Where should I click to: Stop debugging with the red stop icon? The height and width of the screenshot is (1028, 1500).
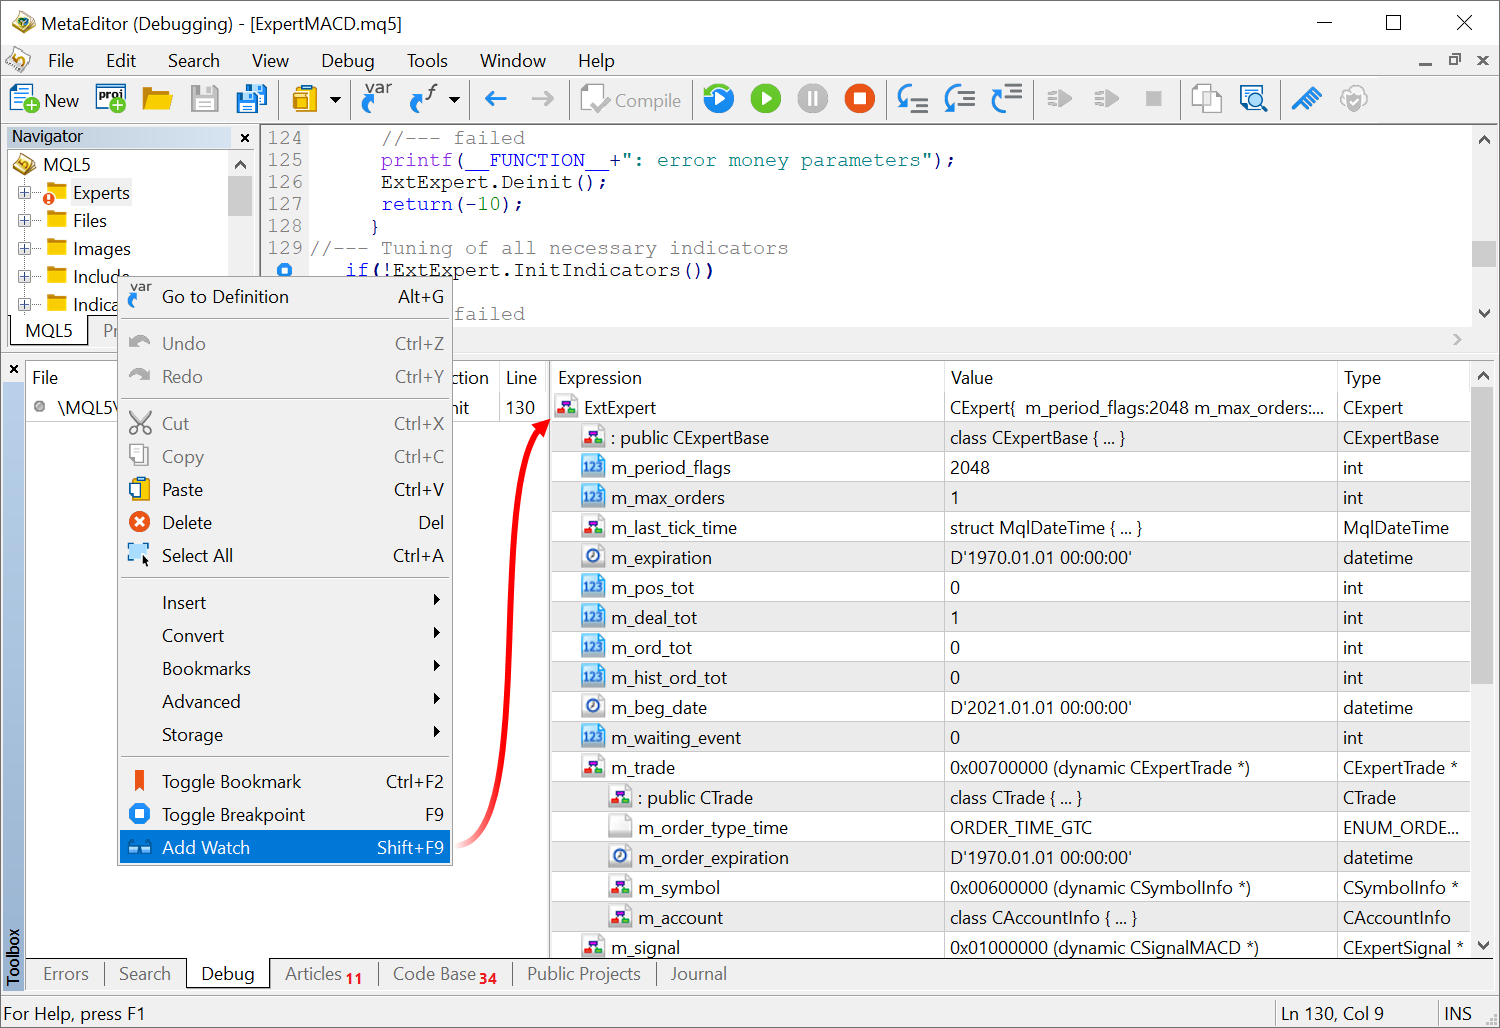[859, 99]
